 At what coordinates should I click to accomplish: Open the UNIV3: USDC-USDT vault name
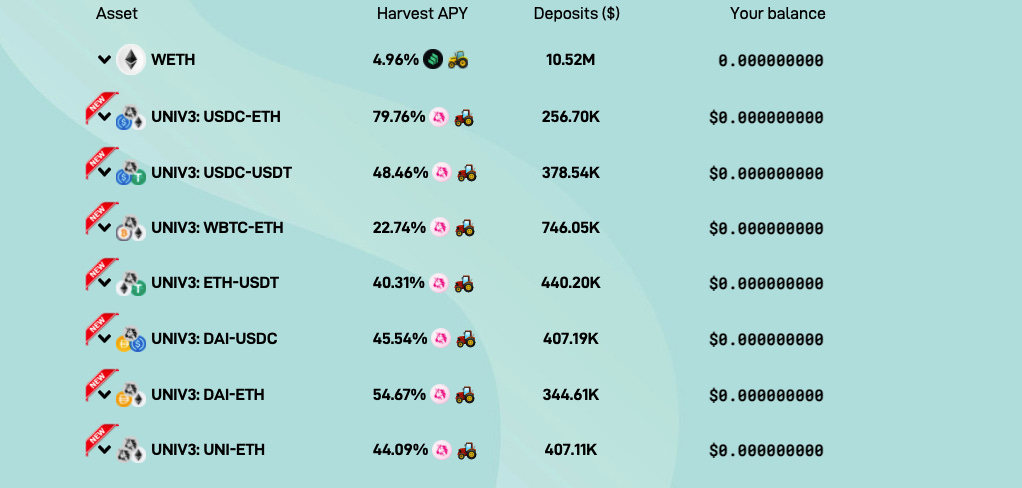point(222,173)
